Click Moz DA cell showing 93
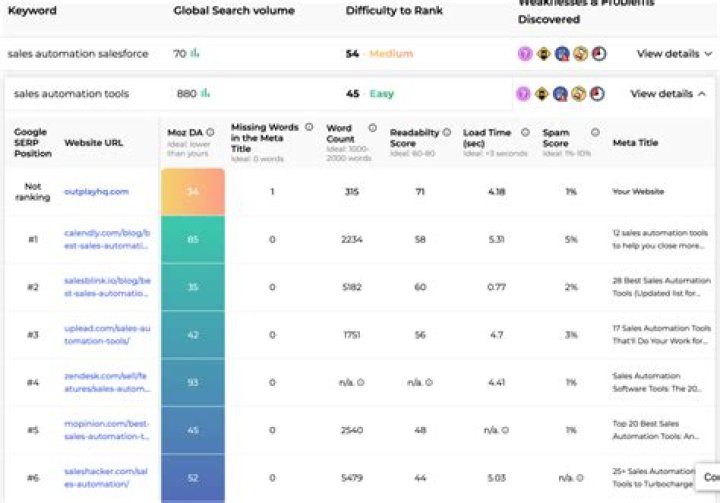Image resolution: width=720 pixels, height=503 pixels. (193, 382)
